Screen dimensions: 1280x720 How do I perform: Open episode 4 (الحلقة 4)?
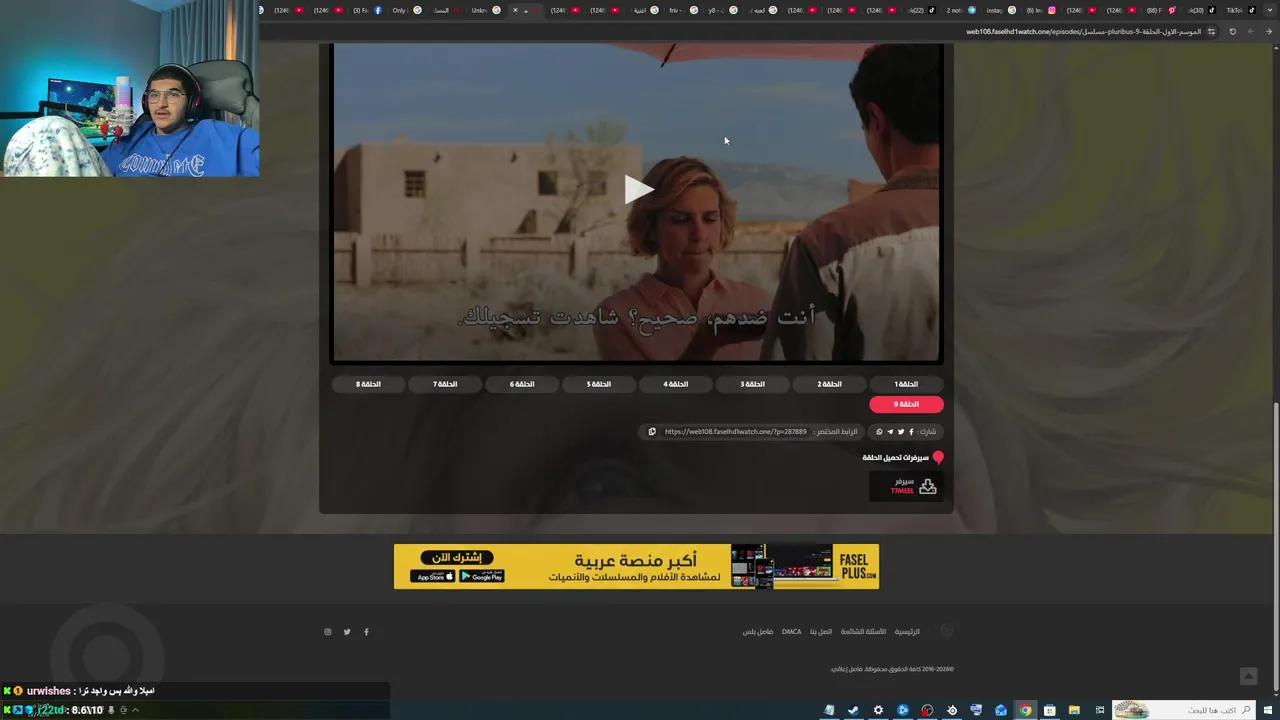click(675, 384)
